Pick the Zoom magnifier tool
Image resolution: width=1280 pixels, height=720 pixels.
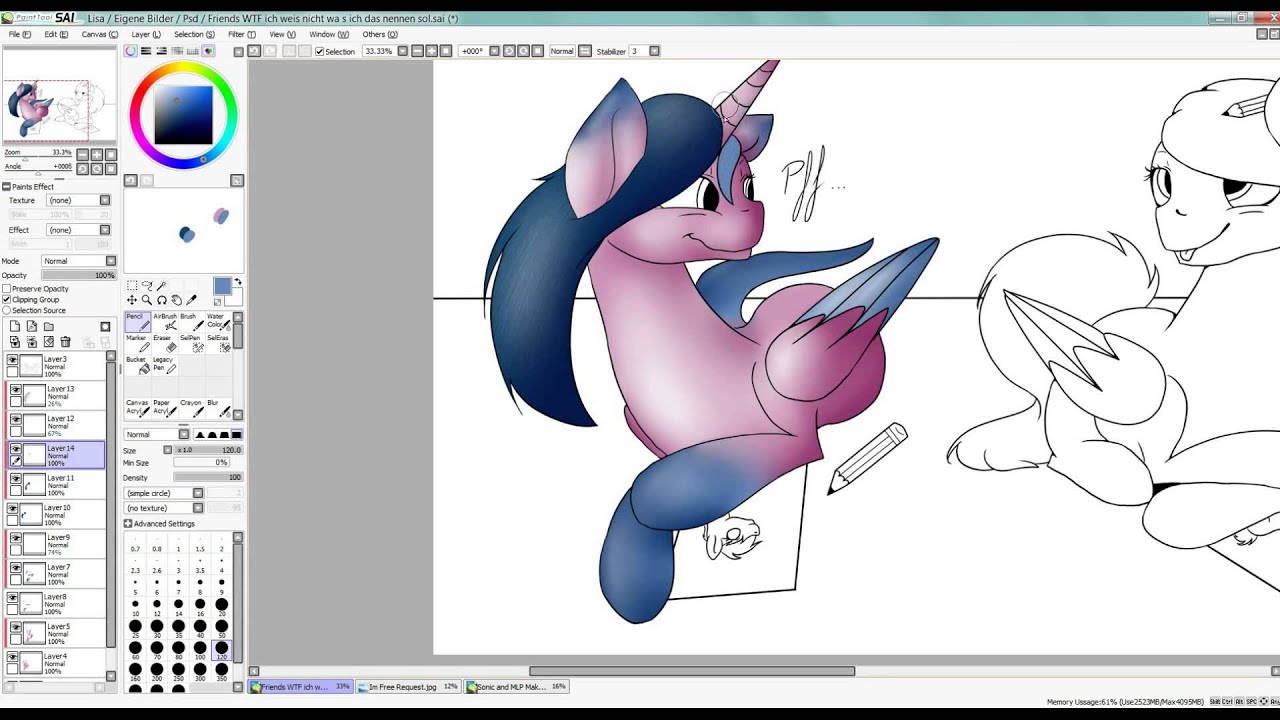pos(147,300)
